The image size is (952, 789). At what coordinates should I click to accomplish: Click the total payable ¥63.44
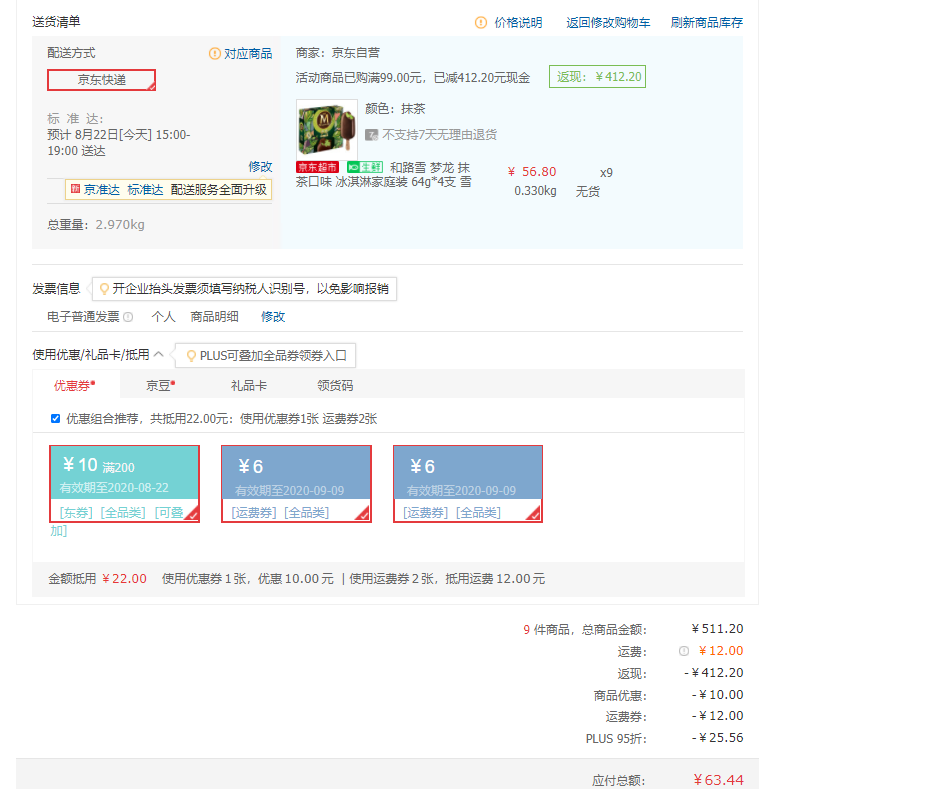coord(718,780)
